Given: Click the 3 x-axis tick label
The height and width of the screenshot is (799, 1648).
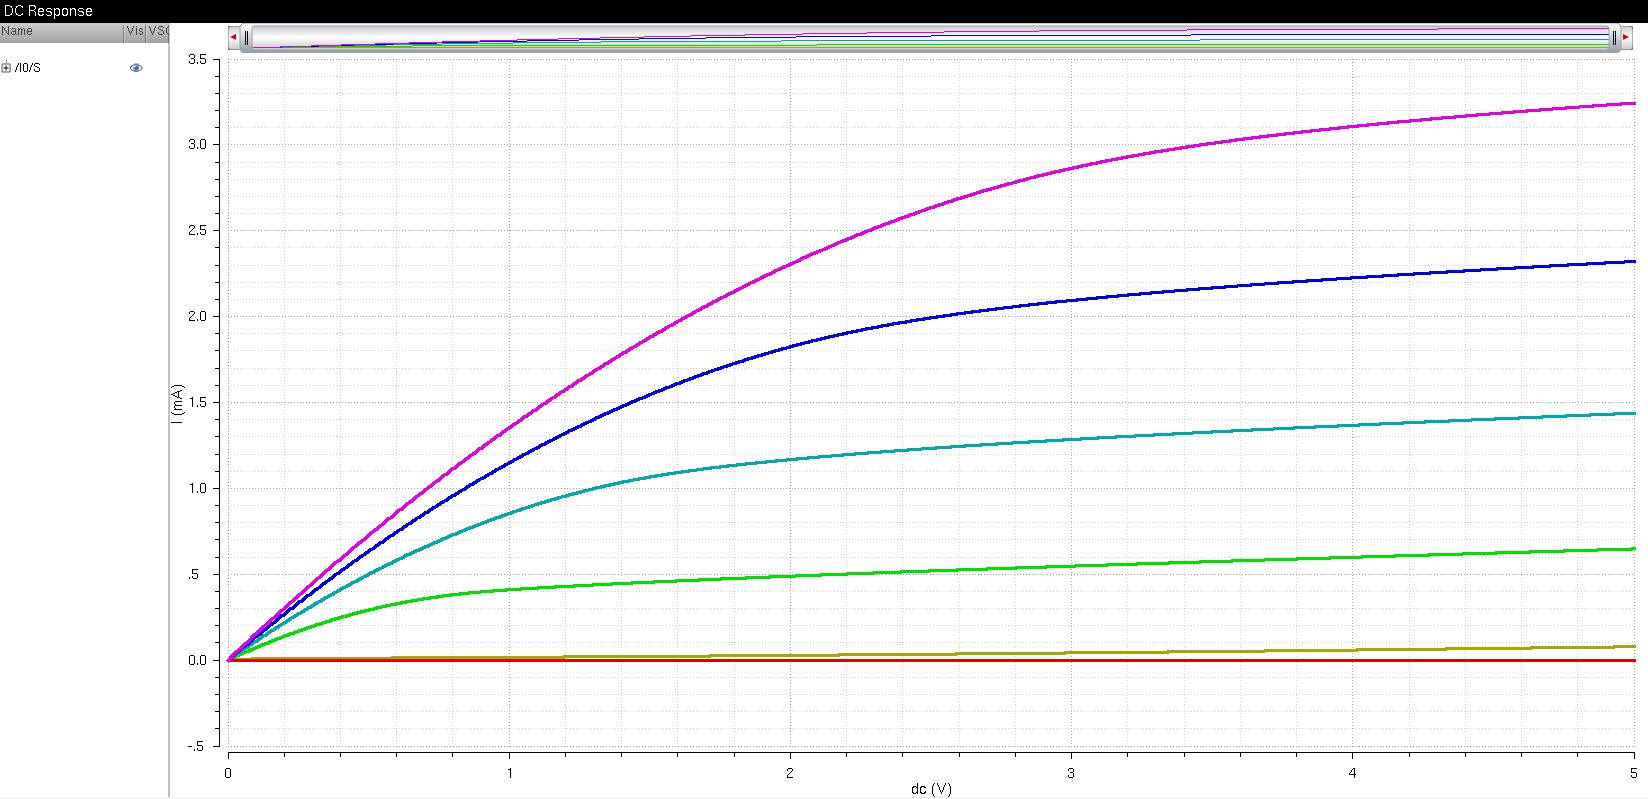Looking at the screenshot, I should click(x=1072, y=773).
